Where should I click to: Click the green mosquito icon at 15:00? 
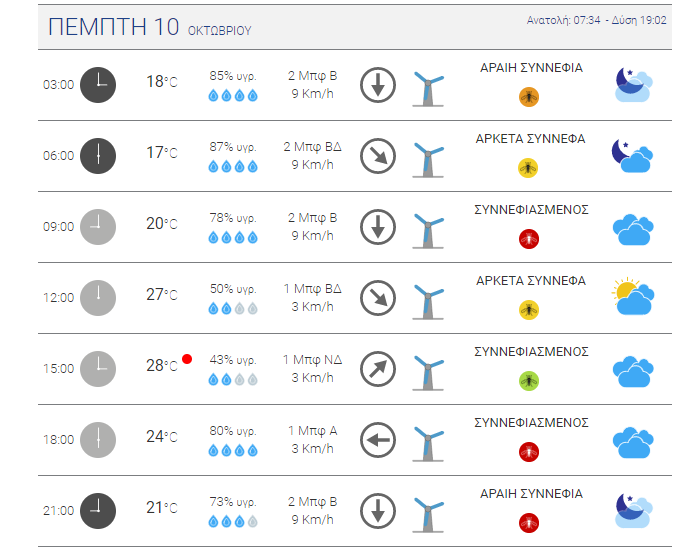[x=529, y=381]
